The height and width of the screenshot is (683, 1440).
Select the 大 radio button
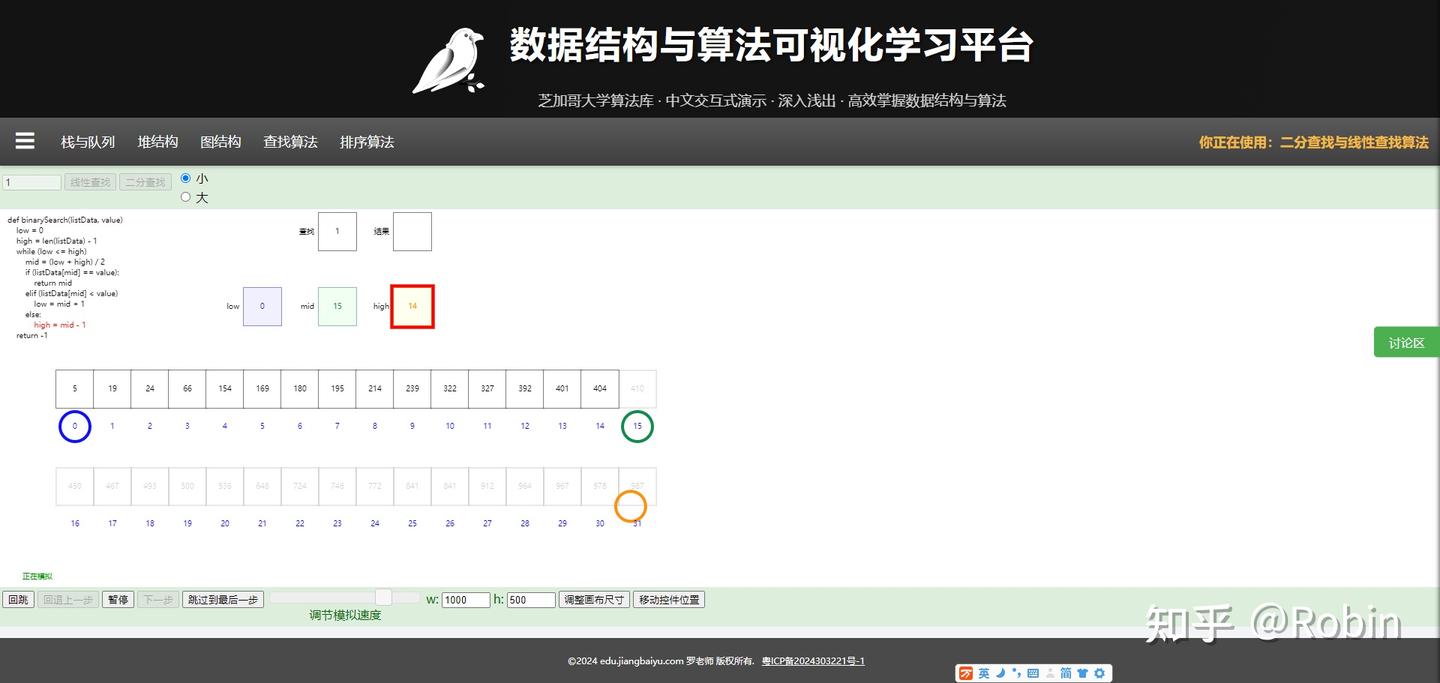(185, 196)
